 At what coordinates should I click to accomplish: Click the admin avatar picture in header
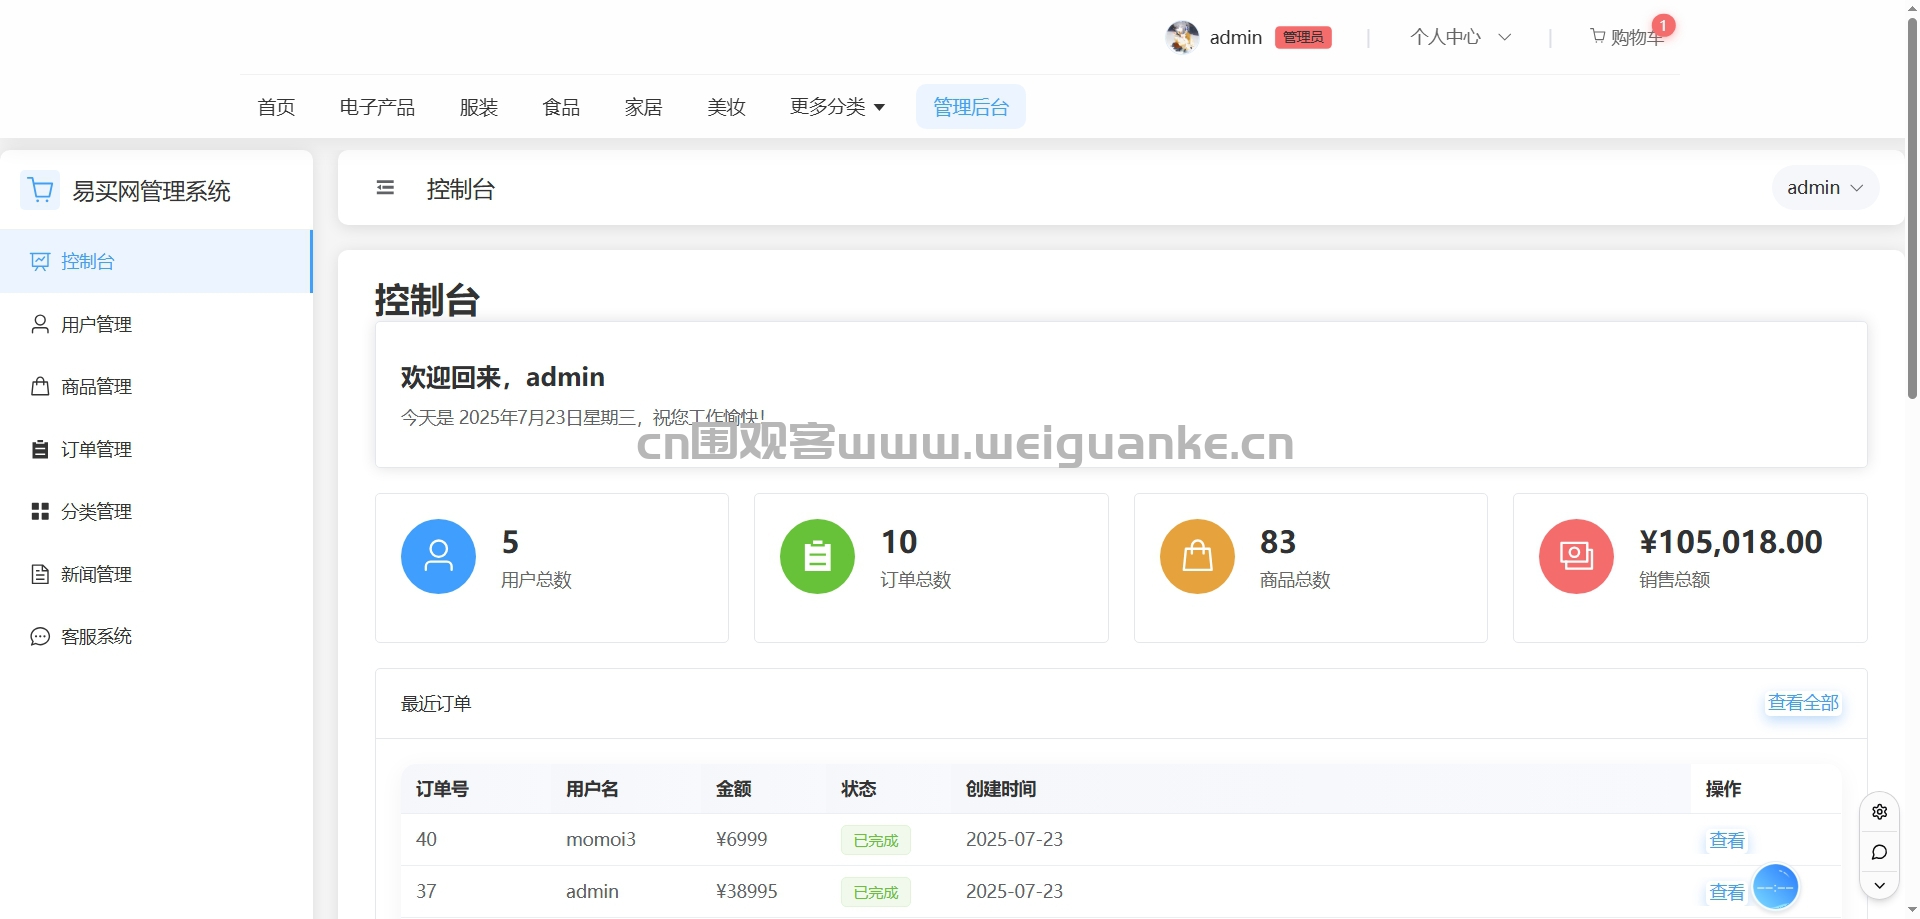click(x=1182, y=37)
